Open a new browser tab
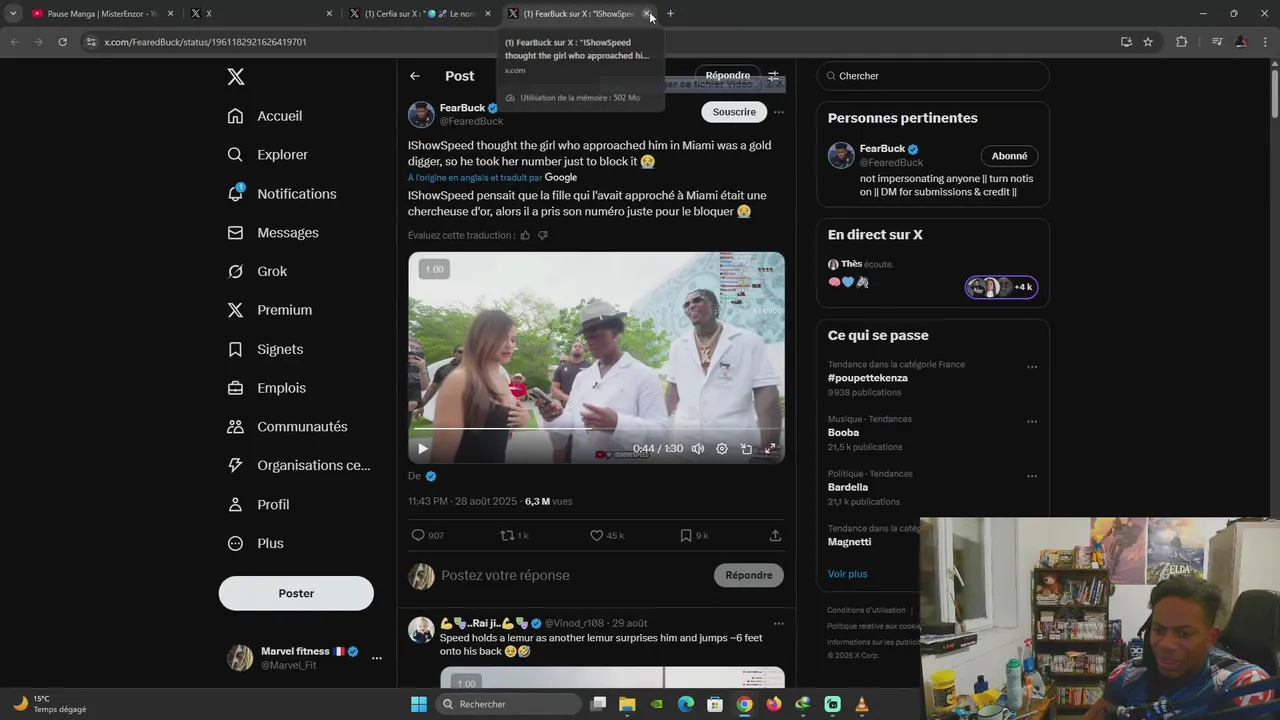Image resolution: width=1280 pixels, height=720 pixels. (670, 14)
